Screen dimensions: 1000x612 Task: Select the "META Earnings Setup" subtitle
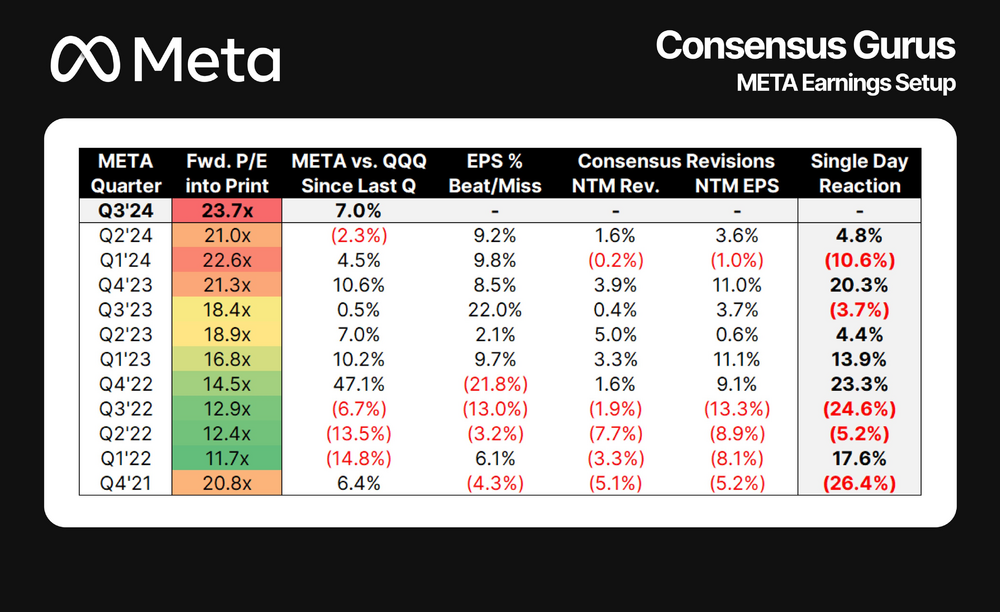(x=845, y=83)
